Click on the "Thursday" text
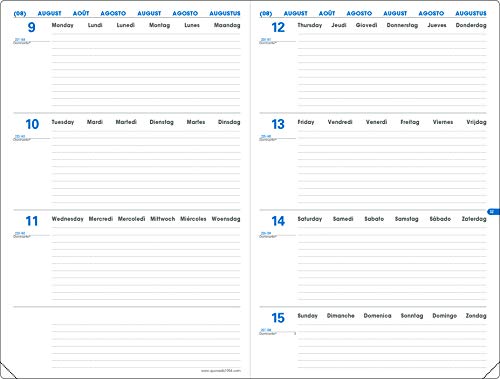The height and width of the screenshot is (379, 500). tap(310, 25)
